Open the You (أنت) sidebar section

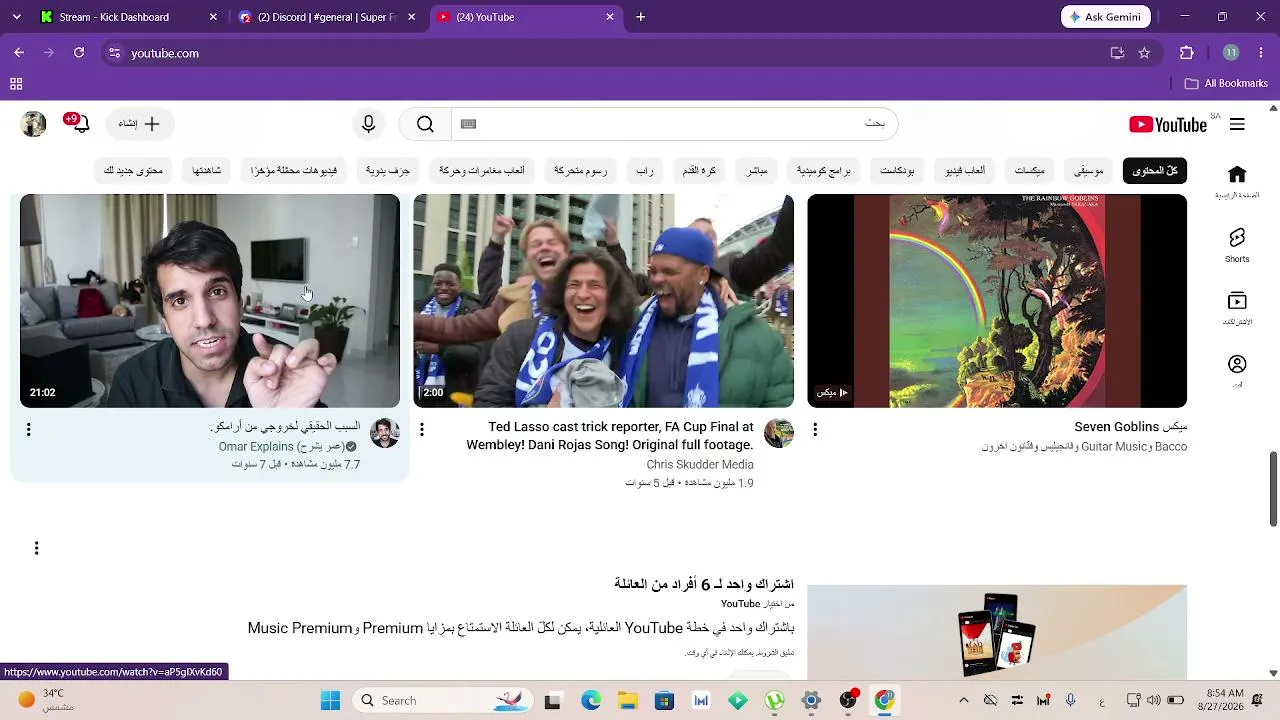[x=1237, y=371]
